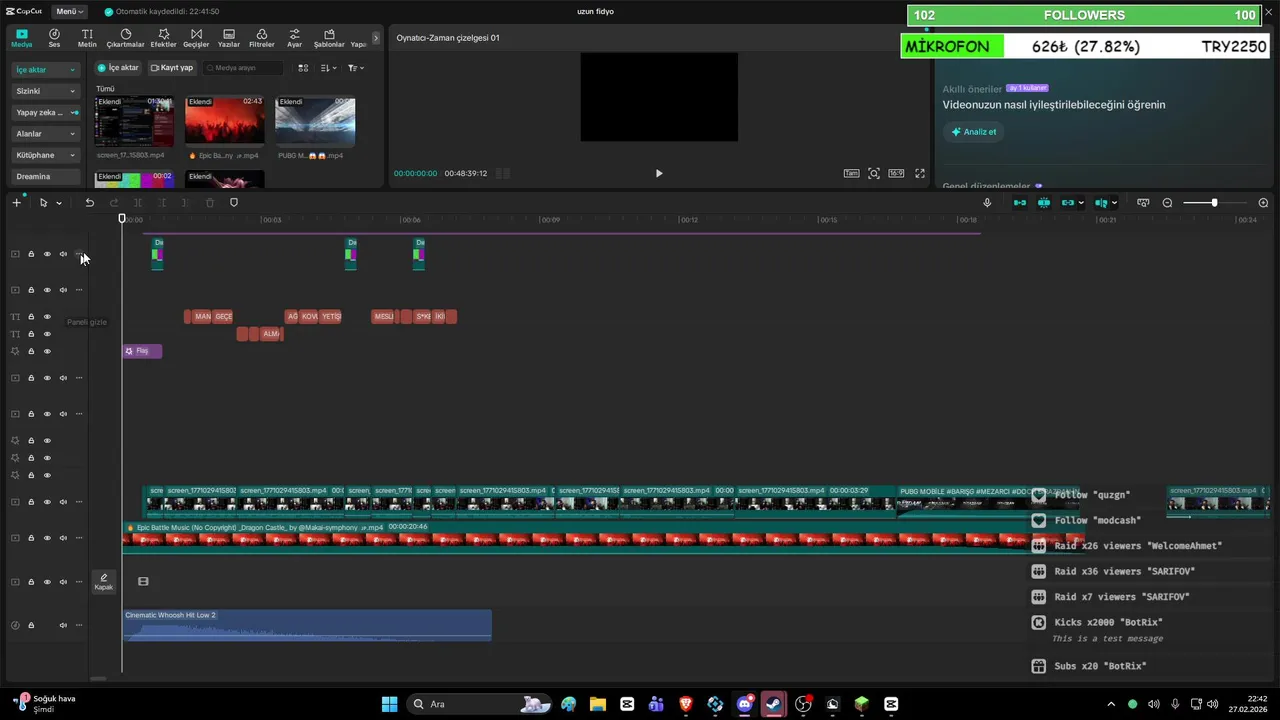Select the Flaş effect clip on timeline

142,351
